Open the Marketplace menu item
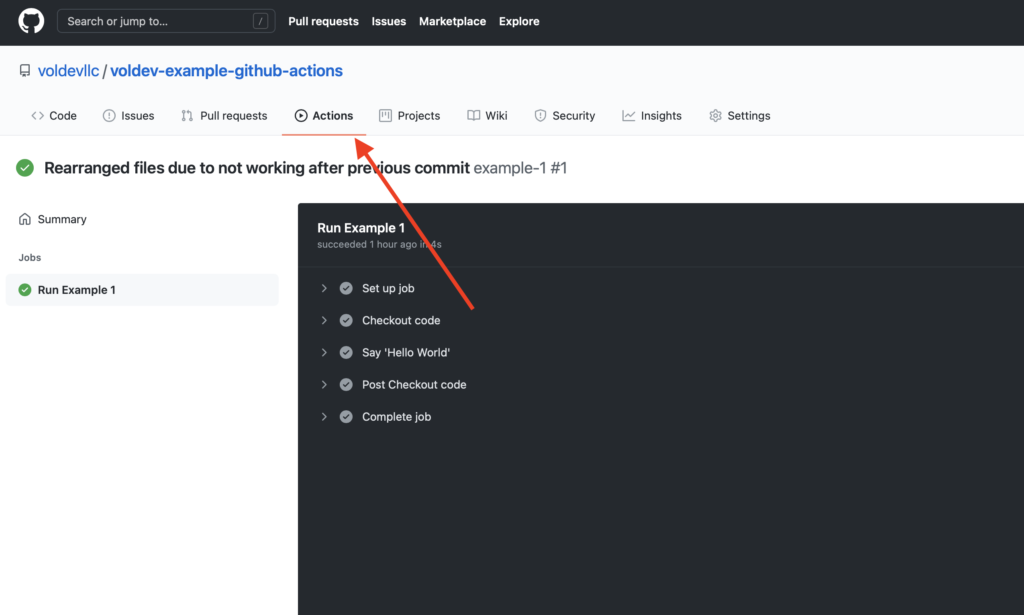Viewport: 1024px width, 615px height. 452,20
